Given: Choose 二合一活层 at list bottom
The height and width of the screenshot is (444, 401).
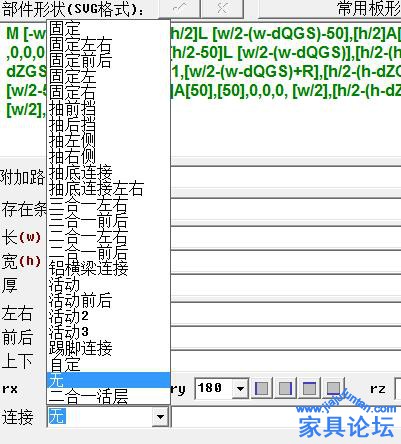Looking at the screenshot, I should pos(108,396).
